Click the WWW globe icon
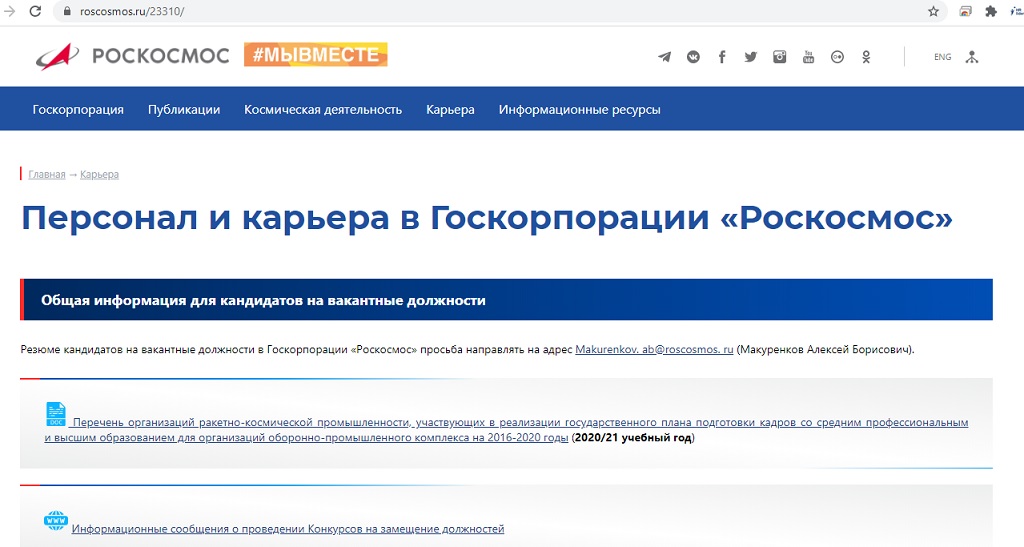Screen dimensions: 1024x547 click(56, 520)
